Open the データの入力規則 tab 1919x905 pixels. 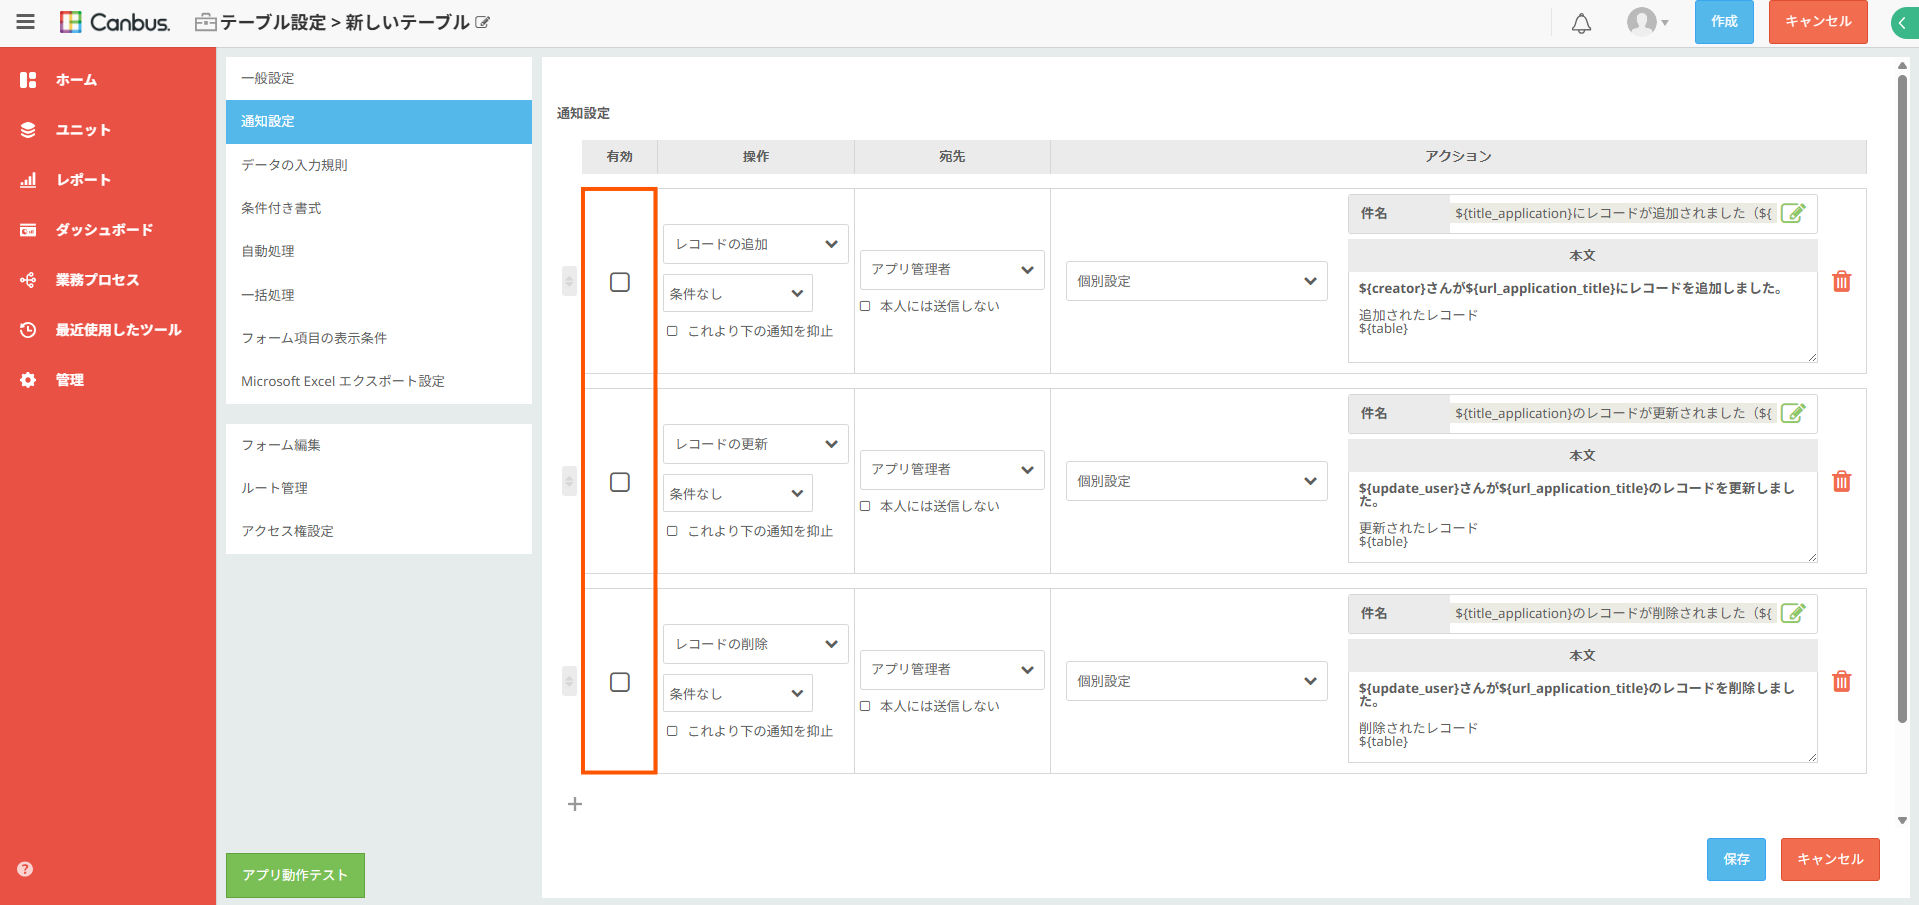point(379,165)
